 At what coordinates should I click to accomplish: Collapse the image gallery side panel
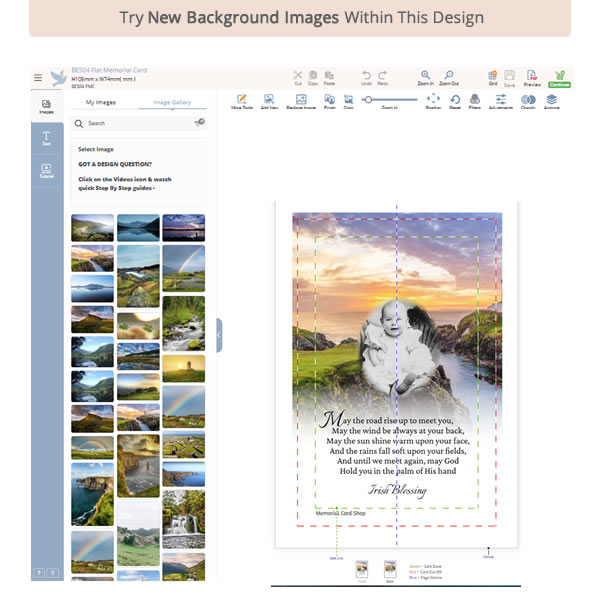click(x=219, y=335)
